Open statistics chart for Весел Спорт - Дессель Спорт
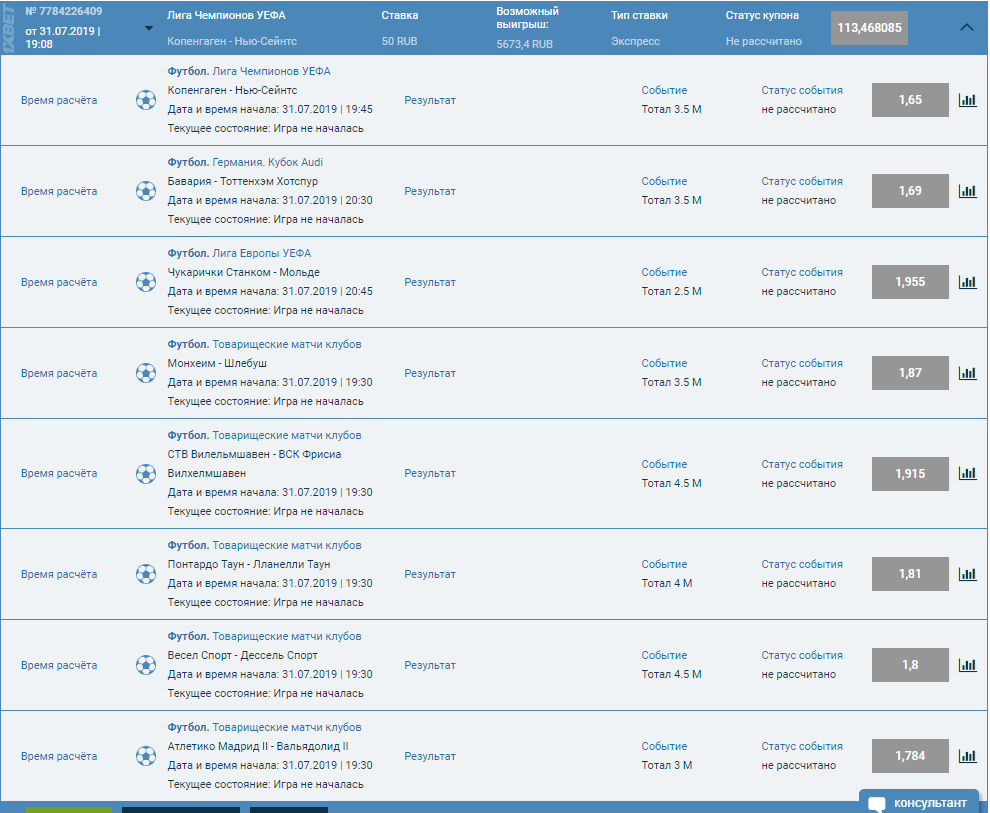The height and width of the screenshot is (813, 990). [x=967, y=665]
